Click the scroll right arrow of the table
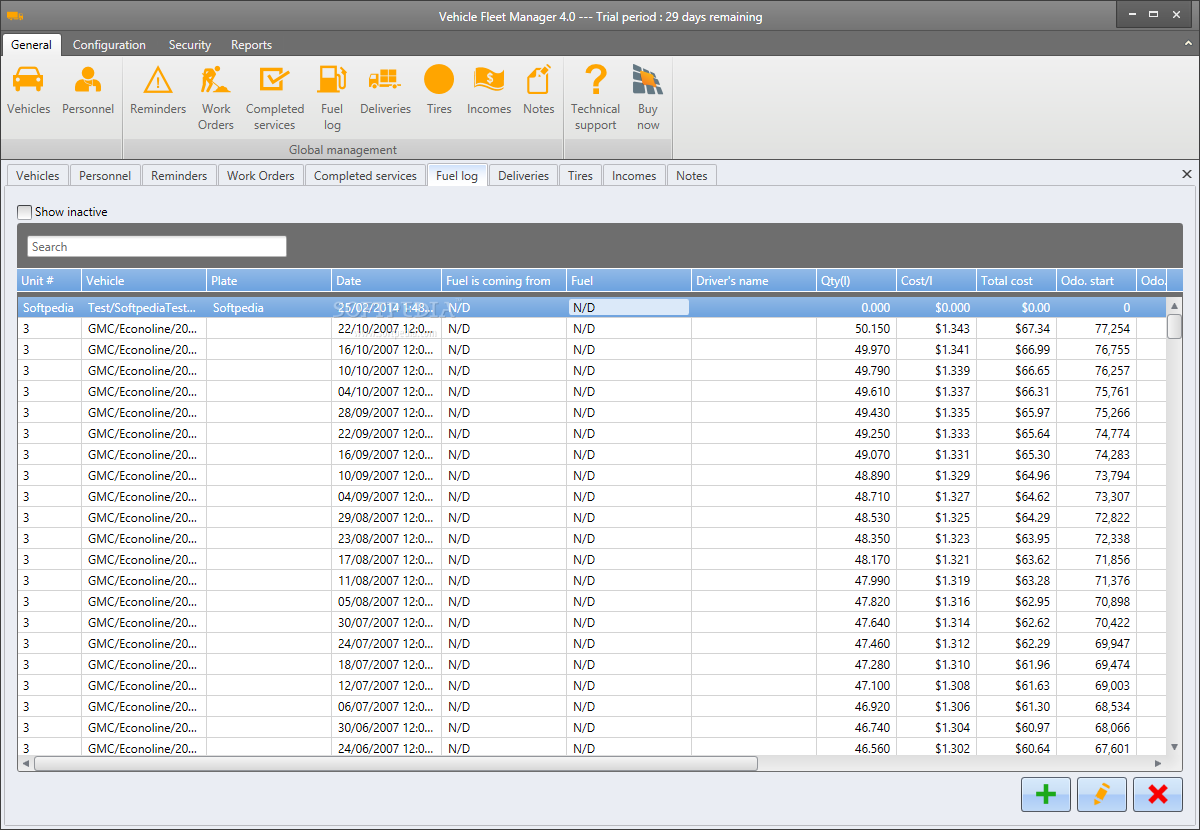 tap(1159, 763)
